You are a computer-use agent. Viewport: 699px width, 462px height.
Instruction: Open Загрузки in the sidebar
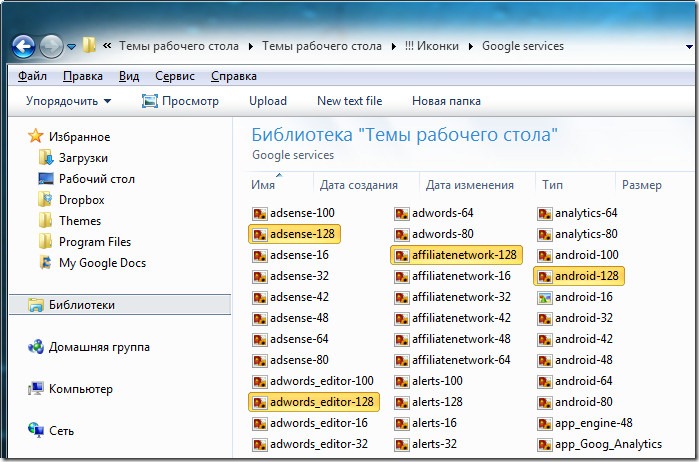[x=74, y=158]
